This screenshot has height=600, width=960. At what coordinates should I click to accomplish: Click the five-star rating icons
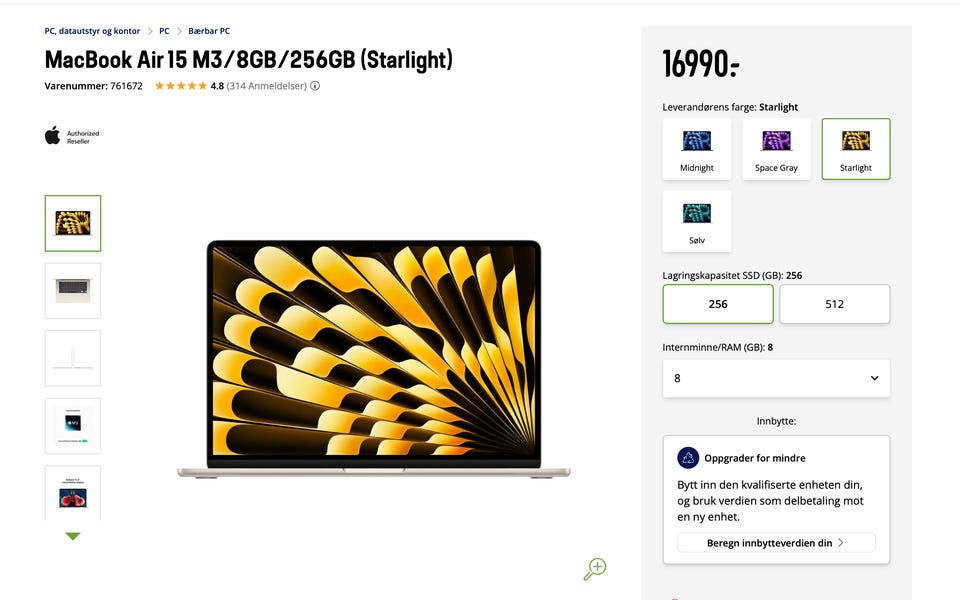point(181,86)
